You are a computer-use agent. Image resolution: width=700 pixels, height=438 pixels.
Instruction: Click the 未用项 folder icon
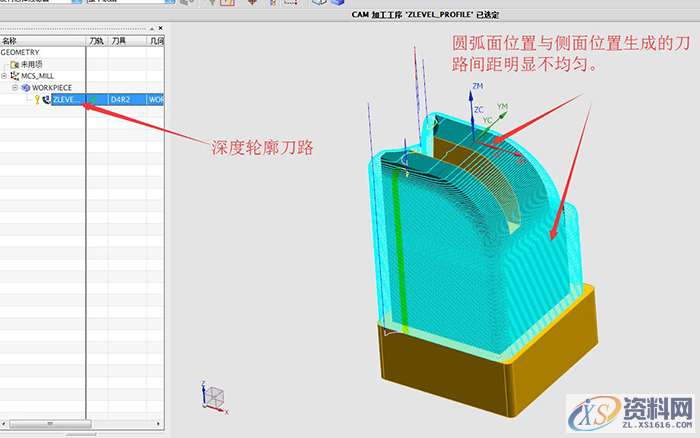[x=14, y=64]
